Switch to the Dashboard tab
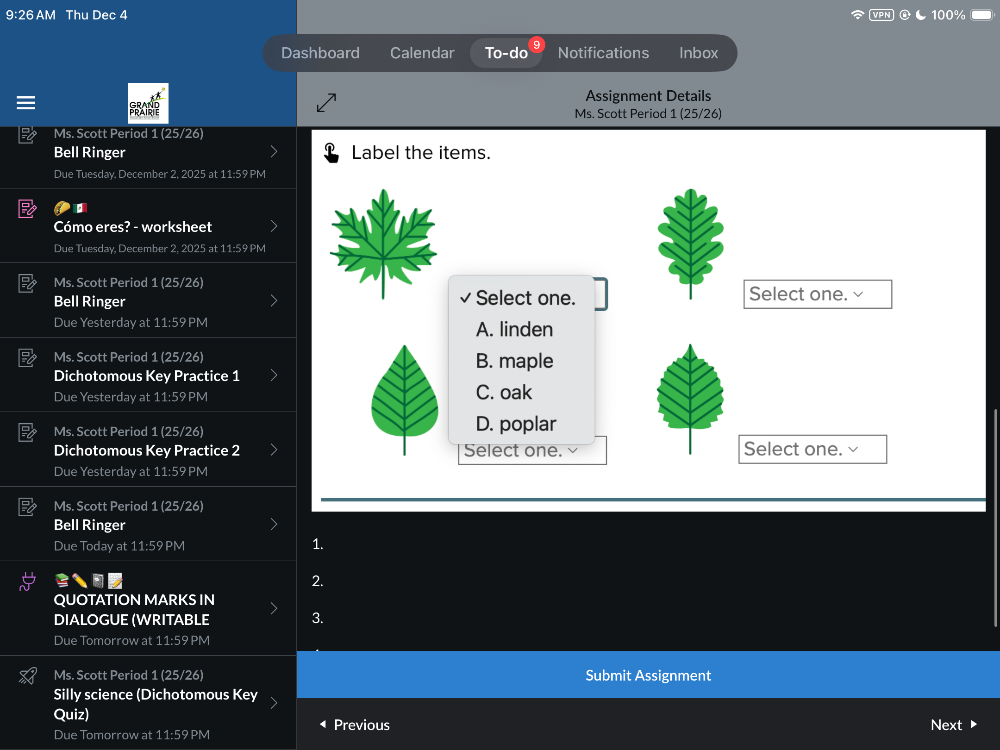 (320, 53)
